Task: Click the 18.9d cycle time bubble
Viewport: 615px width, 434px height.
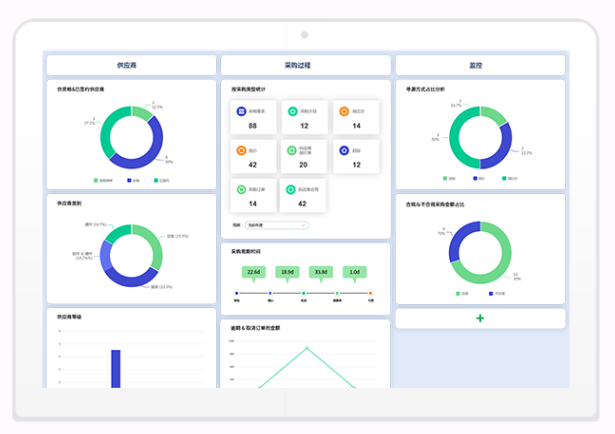Action: pyautogui.click(x=287, y=271)
